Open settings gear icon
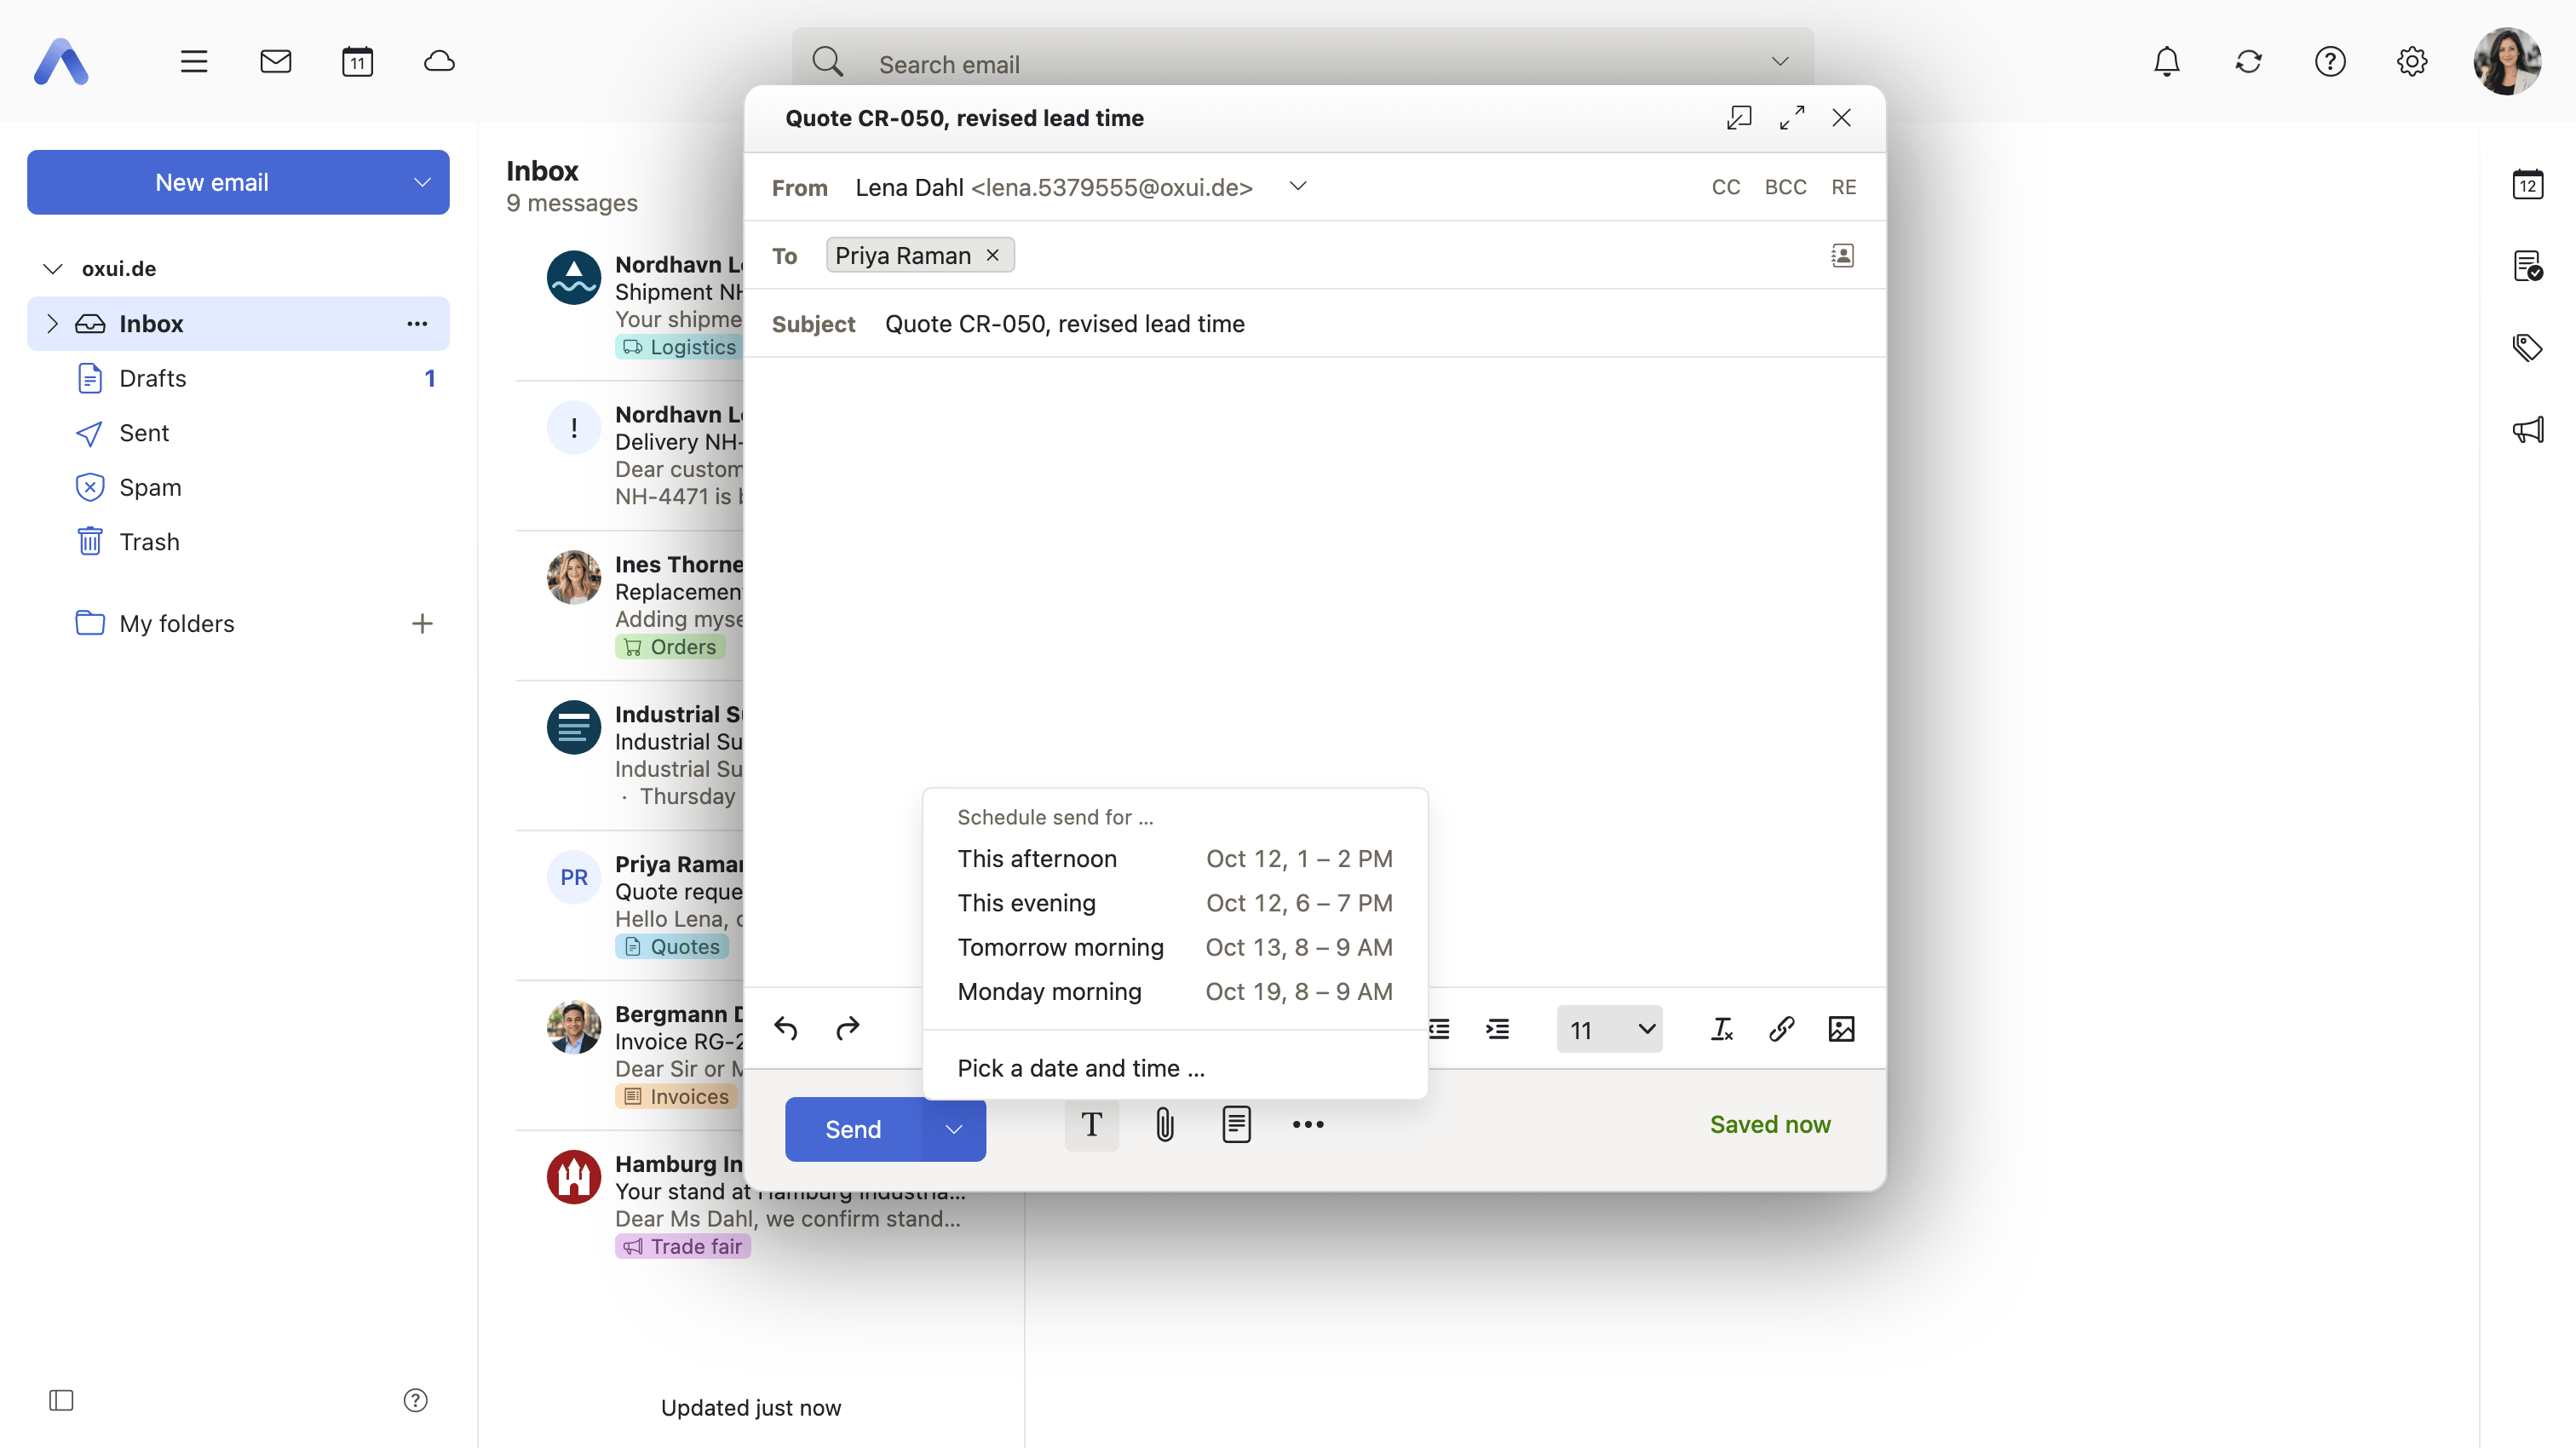The image size is (2576, 1448). (2411, 62)
